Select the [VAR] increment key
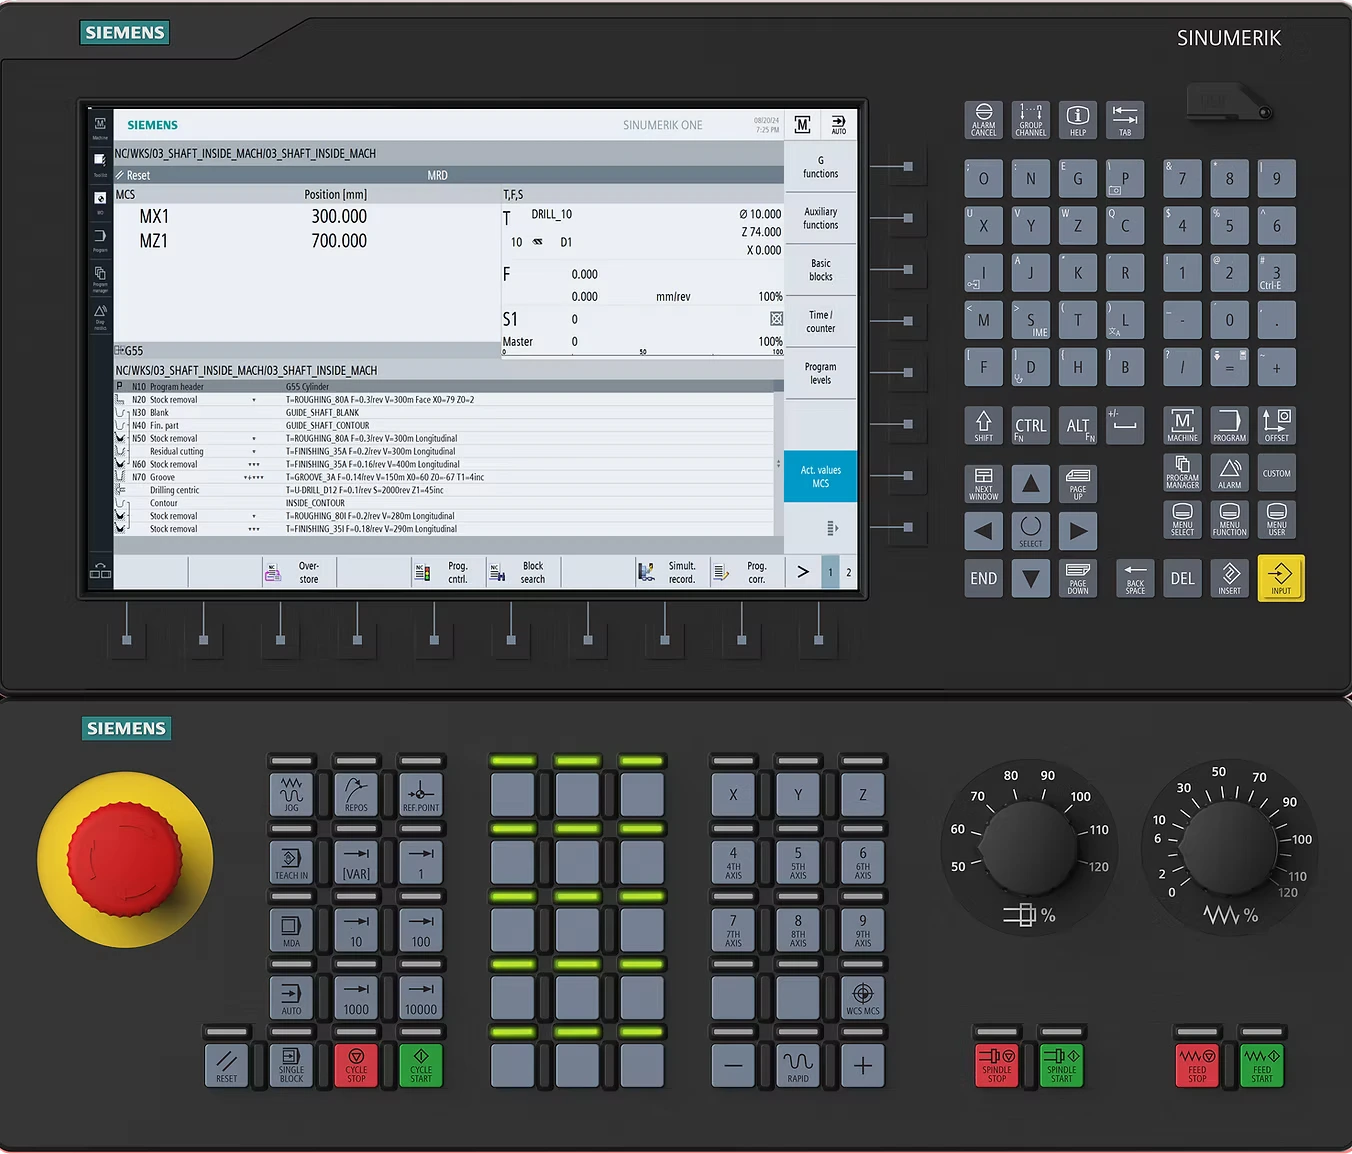The height and width of the screenshot is (1154, 1352). pos(356,862)
